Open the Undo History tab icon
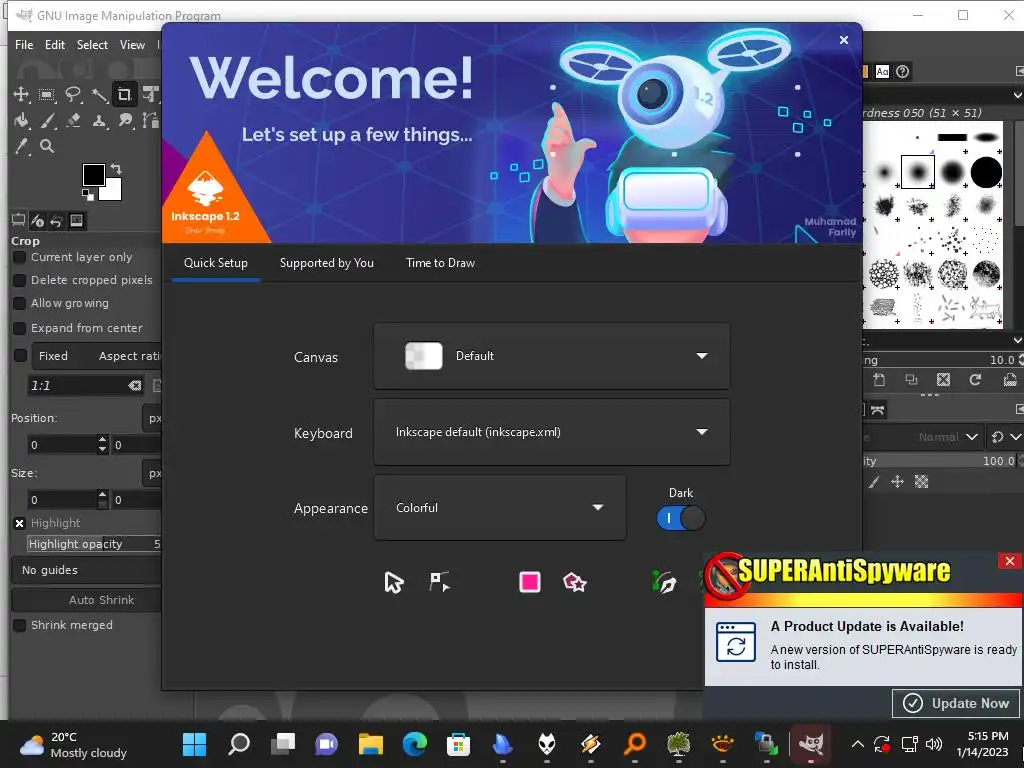 [x=57, y=221]
